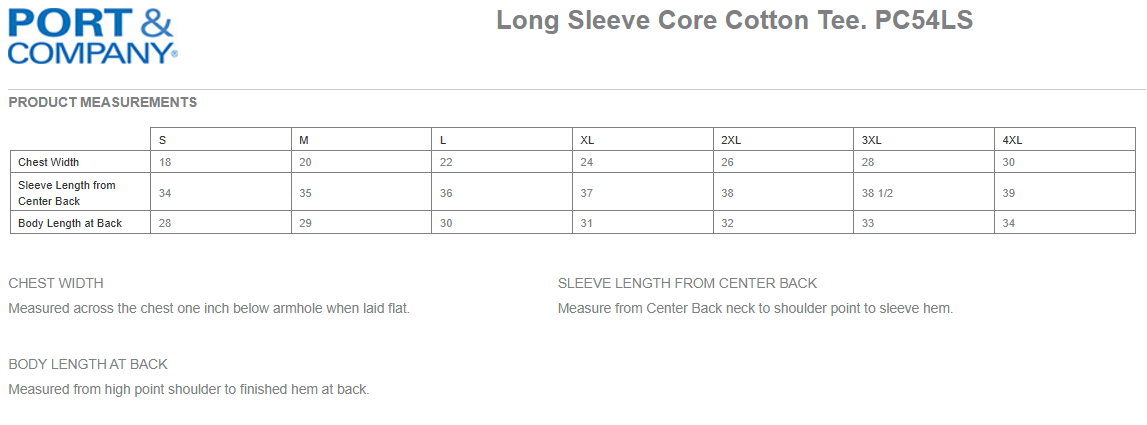Select the chest width value 24
The height and width of the screenshot is (425, 1147).
coord(587,162)
